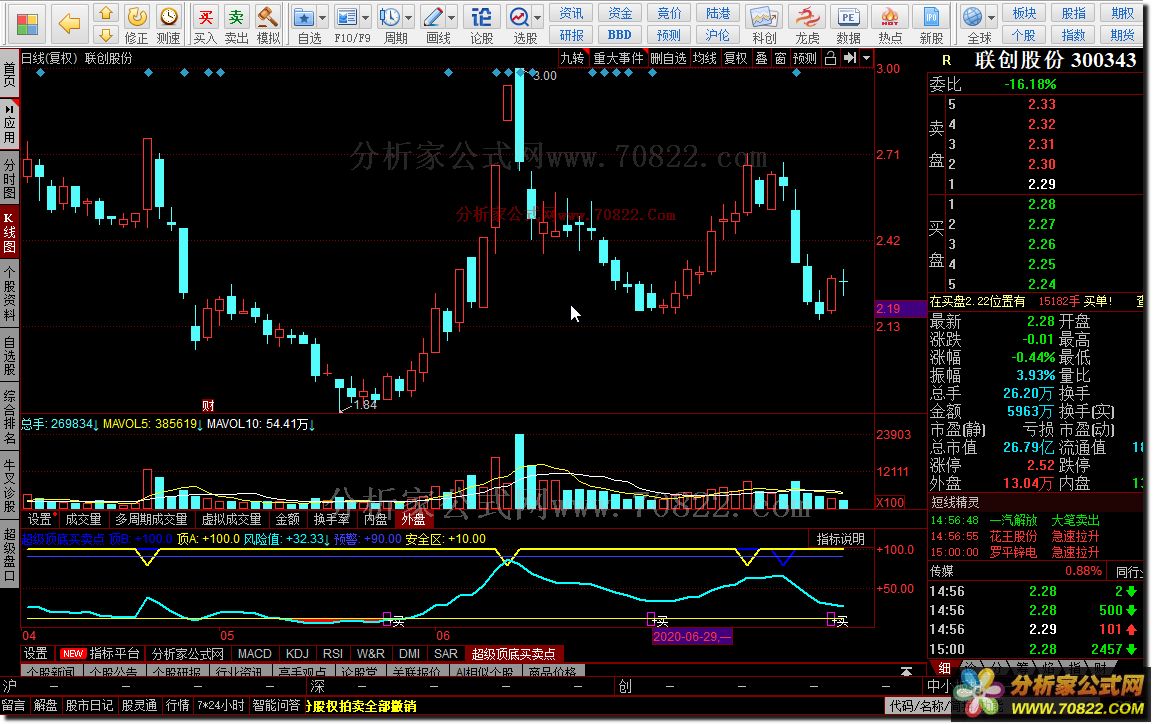Click the red 买入 buy icon
Screen dimensions: 1153x724
(x=205, y=16)
